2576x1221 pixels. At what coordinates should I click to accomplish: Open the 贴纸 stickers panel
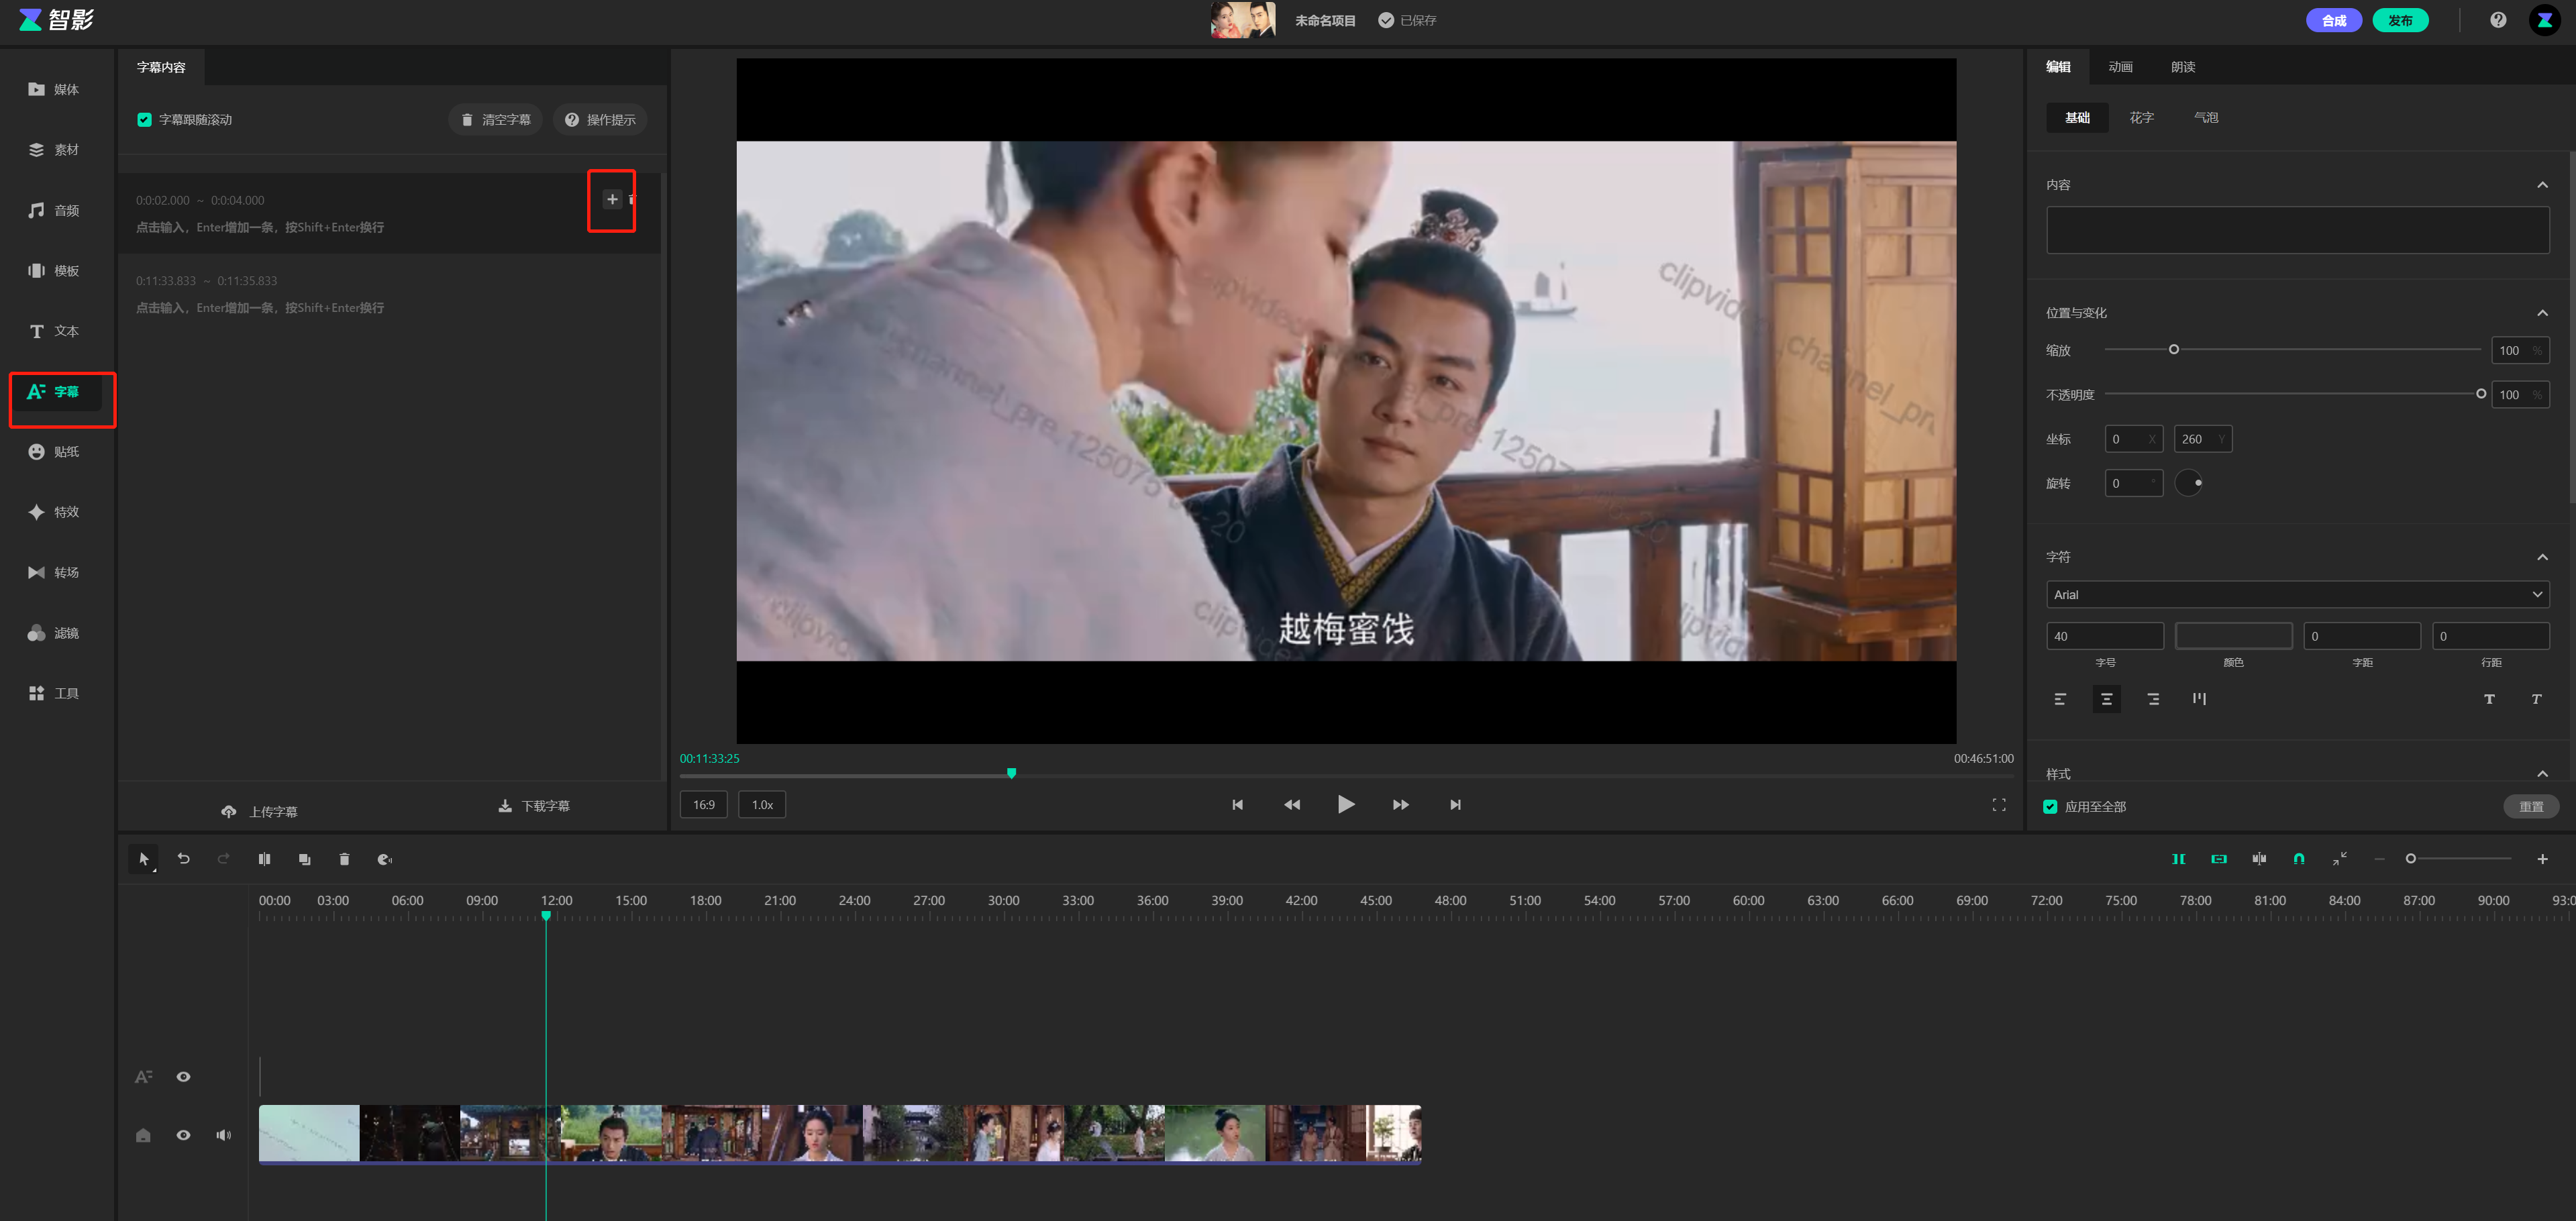pyautogui.click(x=54, y=451)
